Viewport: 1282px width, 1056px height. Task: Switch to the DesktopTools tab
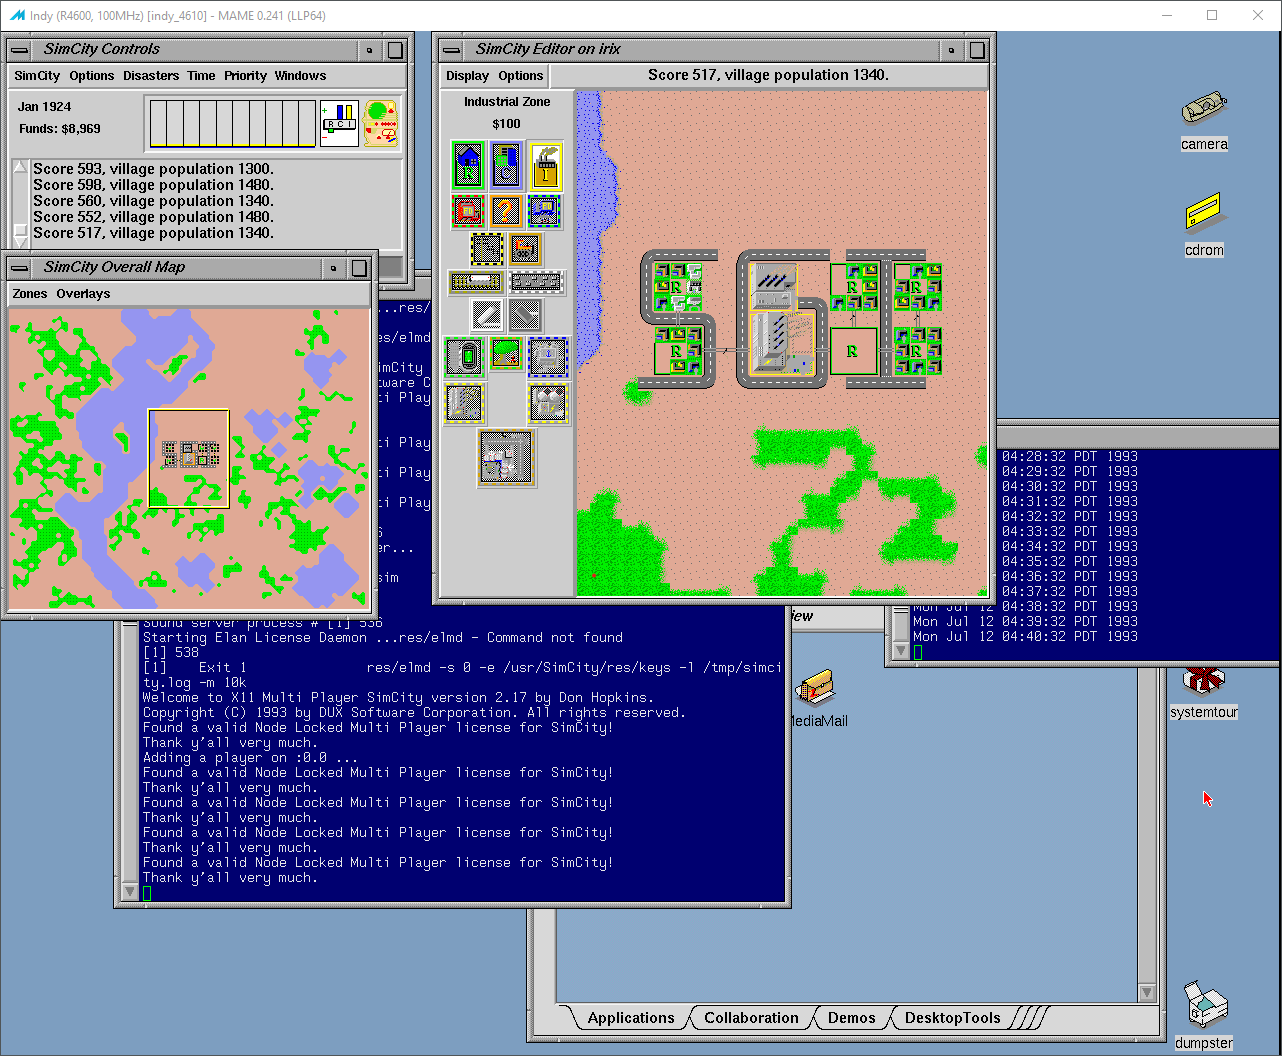click(951, 1018)
